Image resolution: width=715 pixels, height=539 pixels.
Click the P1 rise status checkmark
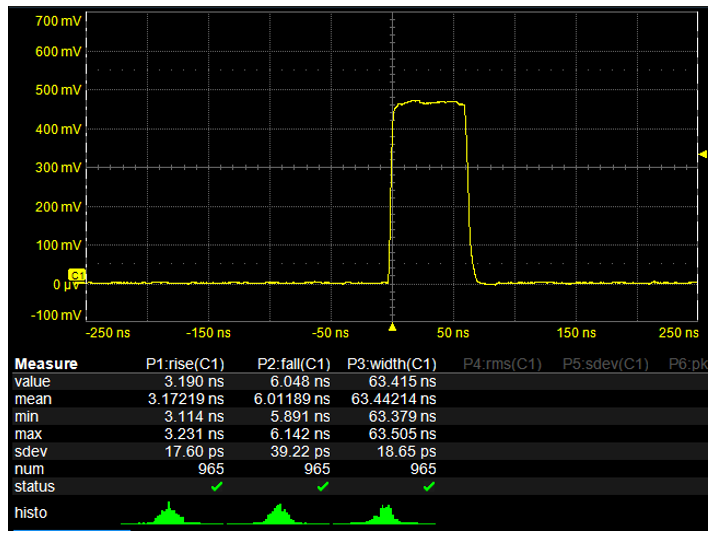(x=217, y=487)
